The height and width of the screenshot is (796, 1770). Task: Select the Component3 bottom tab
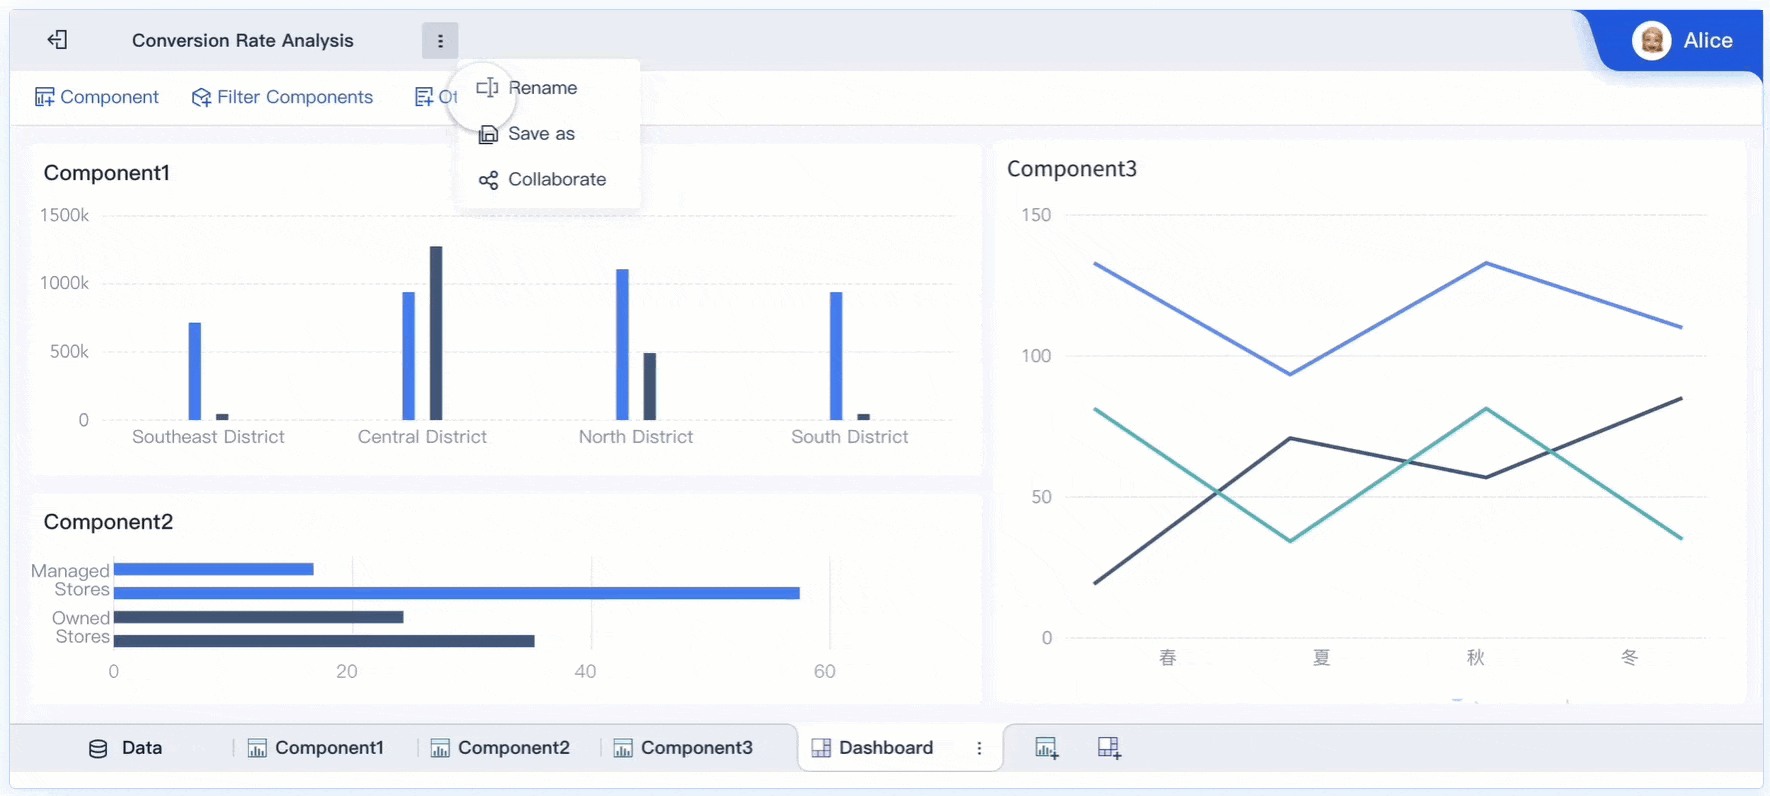click(x=683, y=748)
